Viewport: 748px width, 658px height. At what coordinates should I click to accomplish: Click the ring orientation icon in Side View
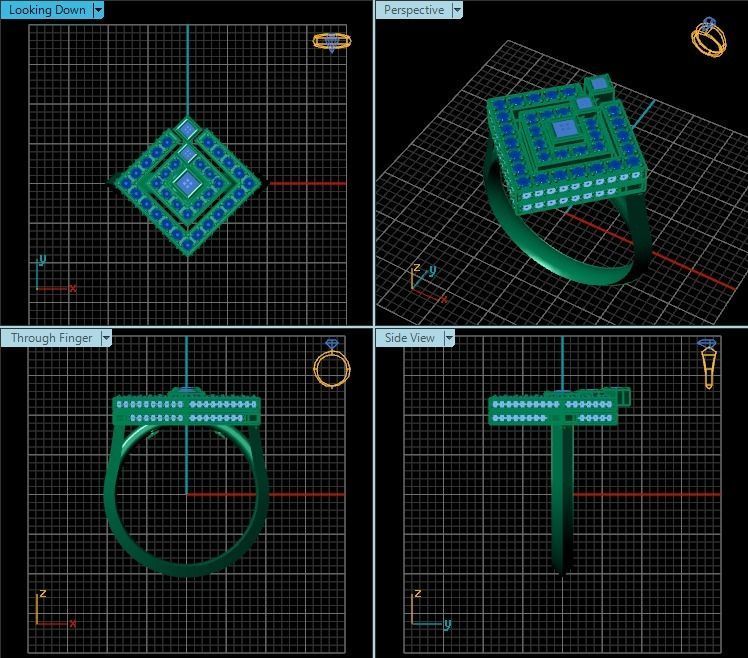[708, 364]
